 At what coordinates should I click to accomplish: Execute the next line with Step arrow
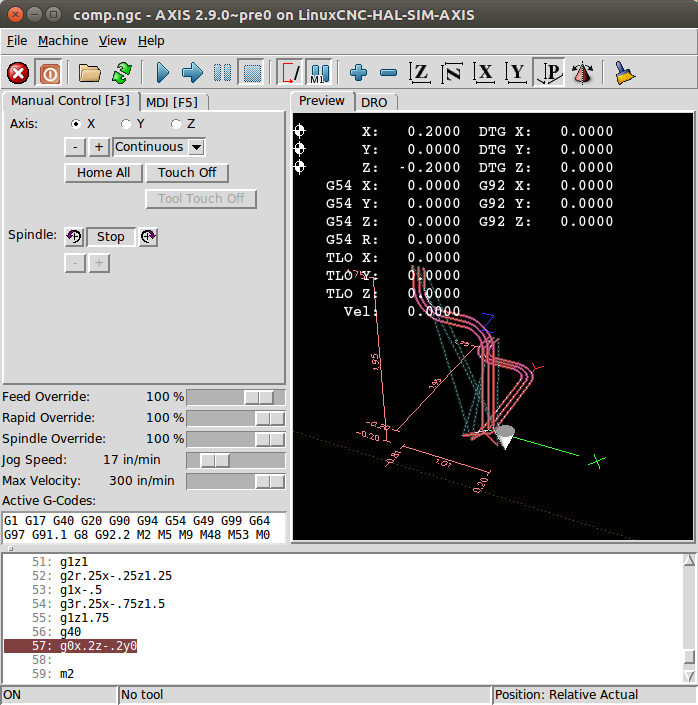[x=192, y=73]
